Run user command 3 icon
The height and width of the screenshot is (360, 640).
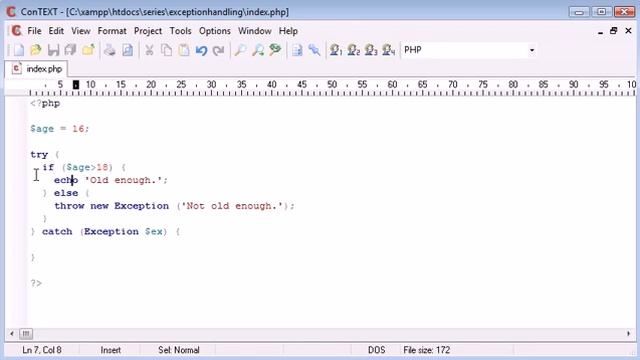click(x=371, y=50)
